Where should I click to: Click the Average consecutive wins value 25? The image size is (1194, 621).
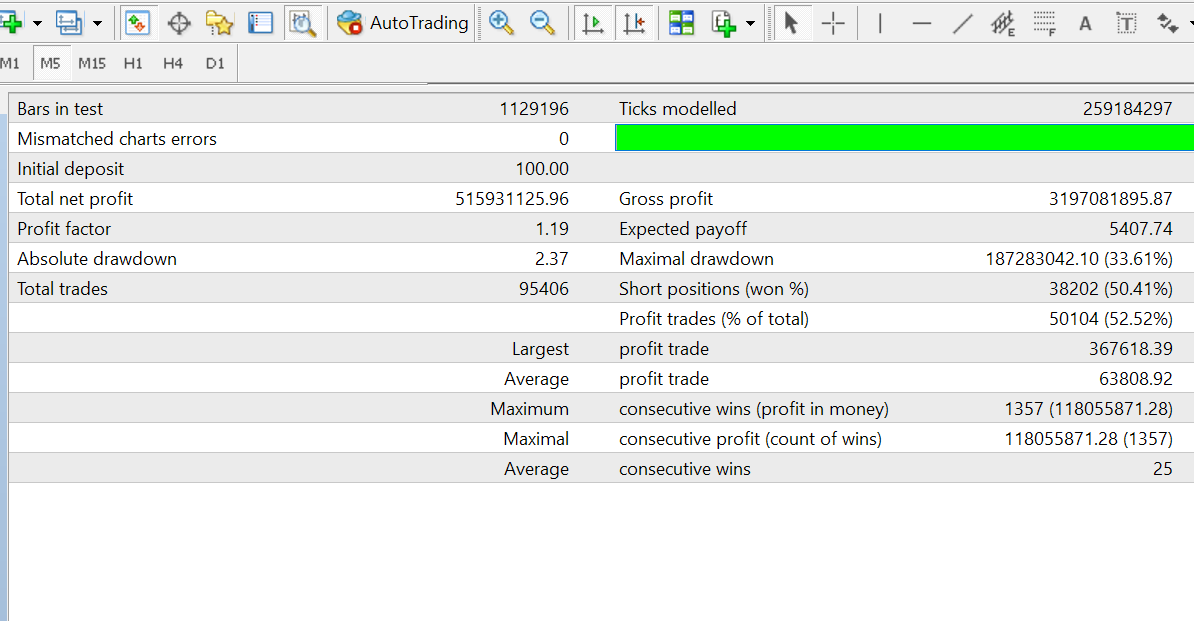[1162, 469]
